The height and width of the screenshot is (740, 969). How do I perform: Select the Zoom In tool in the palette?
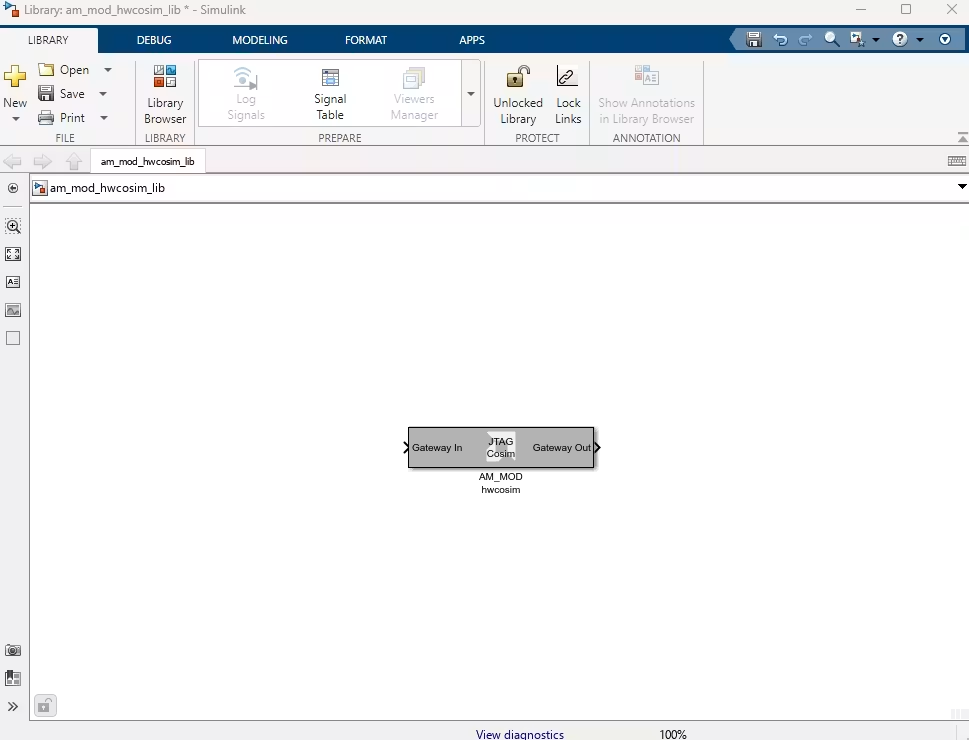(x=13, y=226)
